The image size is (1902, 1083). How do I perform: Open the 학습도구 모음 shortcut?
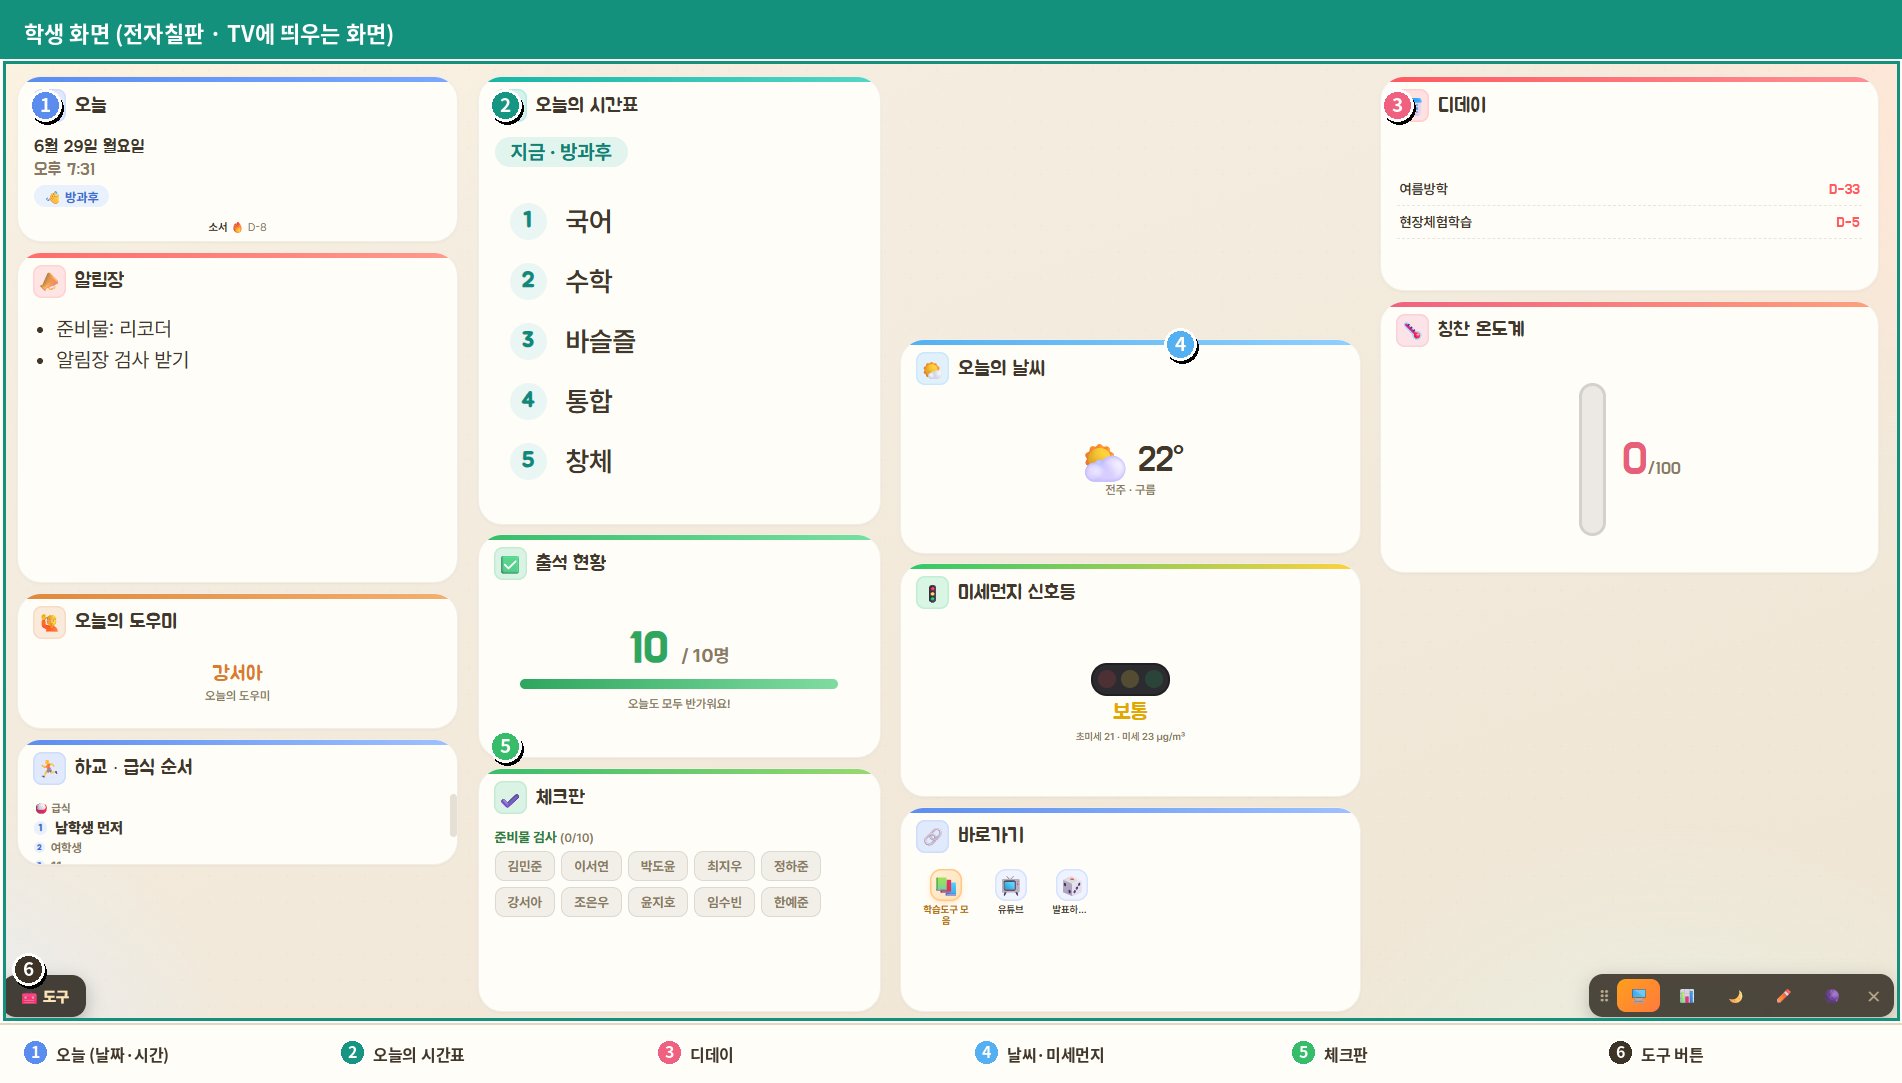coord(945,896)
